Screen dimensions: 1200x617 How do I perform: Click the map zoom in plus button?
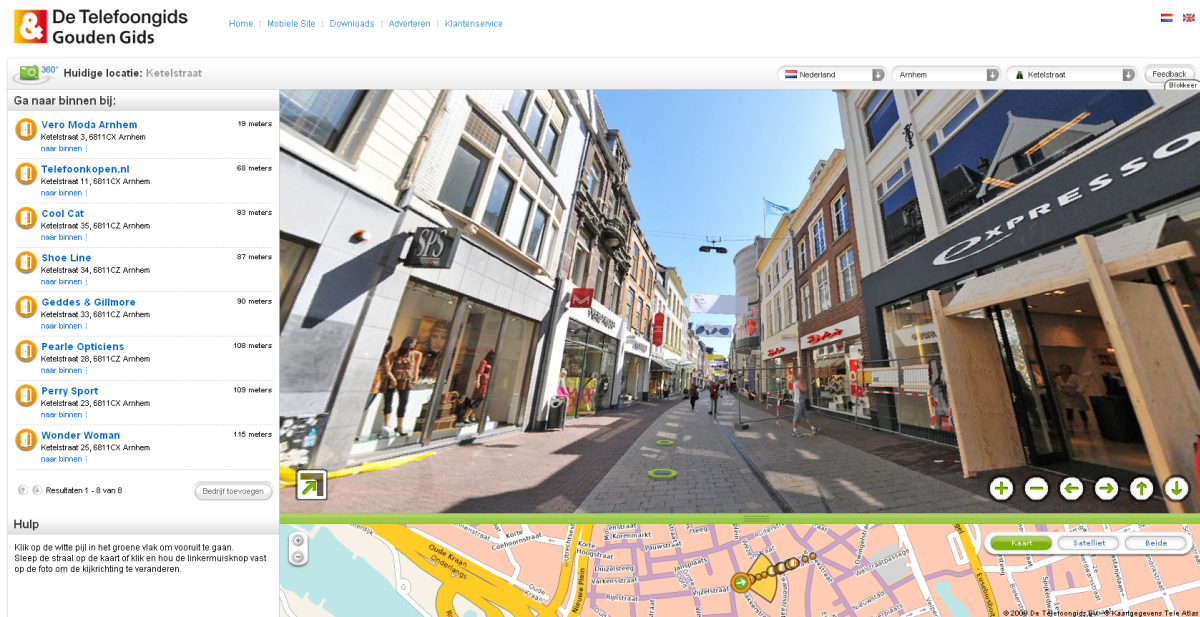[297, 540]
